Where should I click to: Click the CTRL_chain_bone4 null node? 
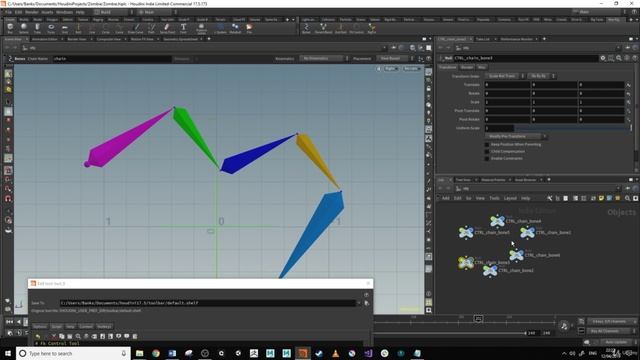[x=498, y=221]
